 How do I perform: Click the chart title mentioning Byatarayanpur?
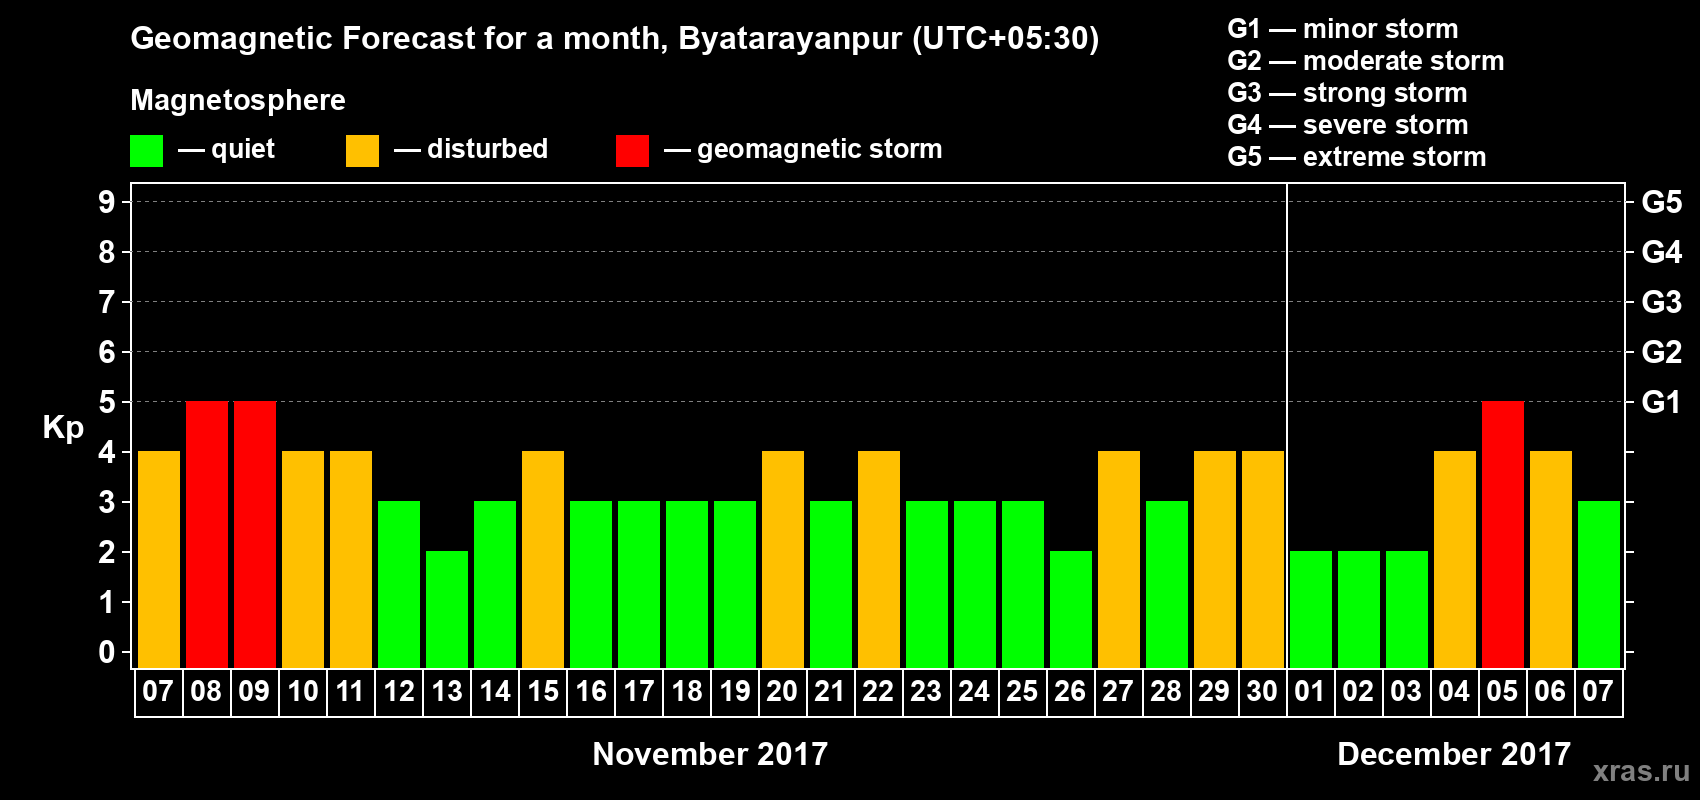(615, 39)
